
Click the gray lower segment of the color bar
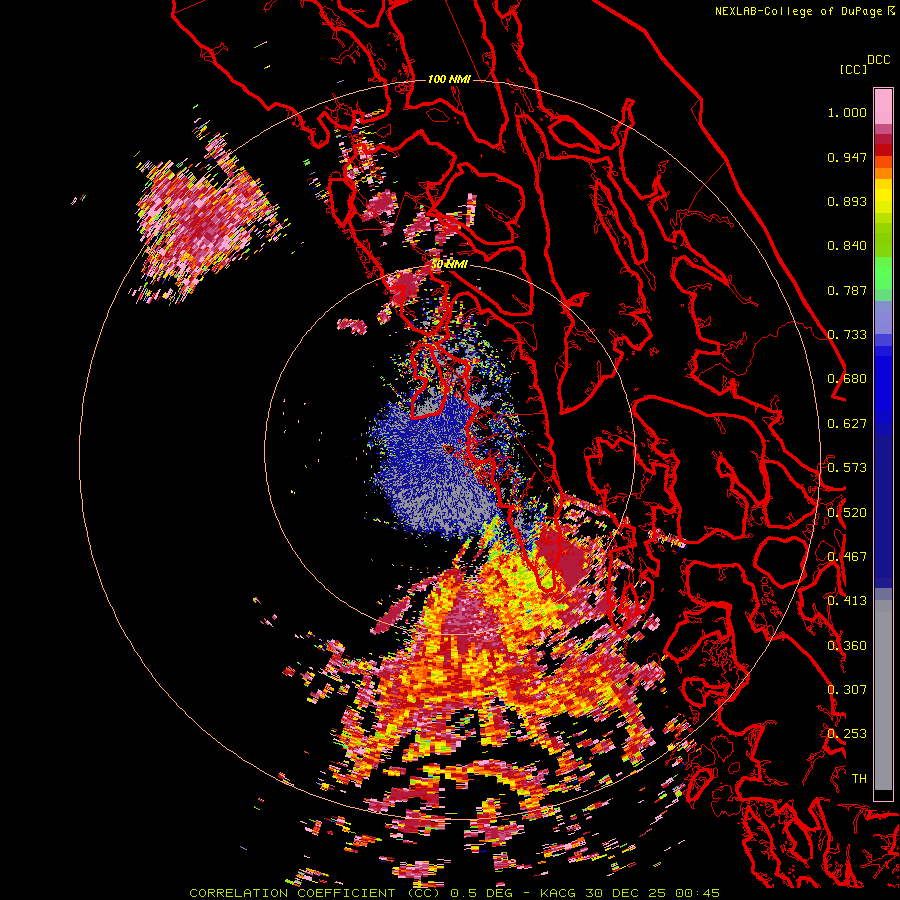[883, 695]
